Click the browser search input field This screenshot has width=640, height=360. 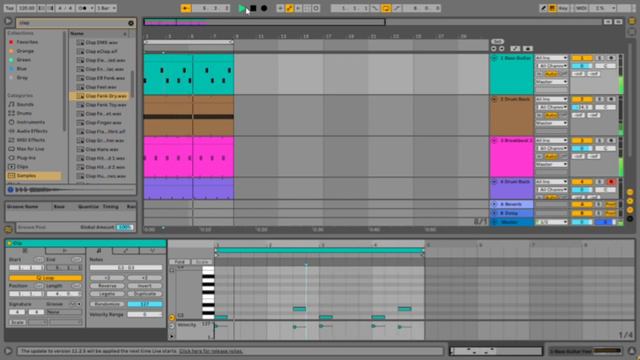coord(72,23)
